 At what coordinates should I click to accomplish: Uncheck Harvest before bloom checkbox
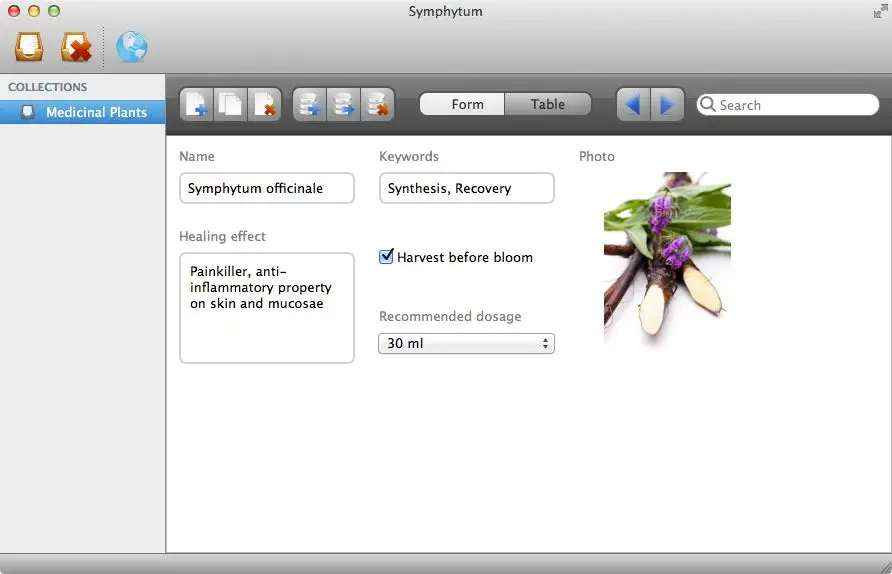(386, 257)
